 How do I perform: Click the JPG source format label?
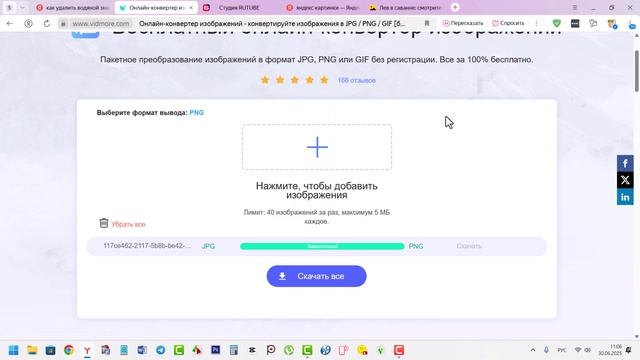coord(208,246)
